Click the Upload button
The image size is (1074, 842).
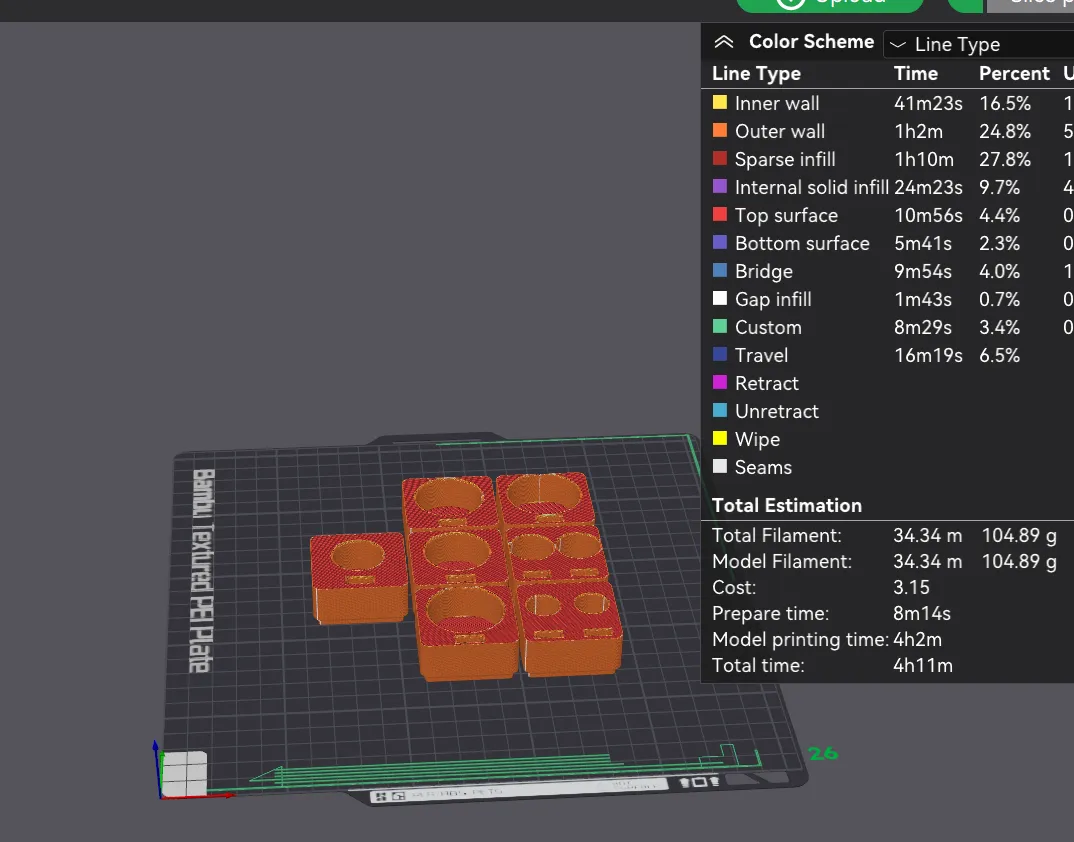point(830,3)
